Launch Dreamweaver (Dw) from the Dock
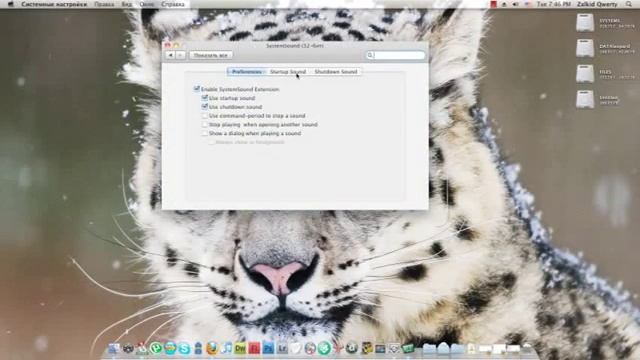Image resolution: width=640 pixels, height=360 pixels. pyautogui.click(x=240, y=348)
